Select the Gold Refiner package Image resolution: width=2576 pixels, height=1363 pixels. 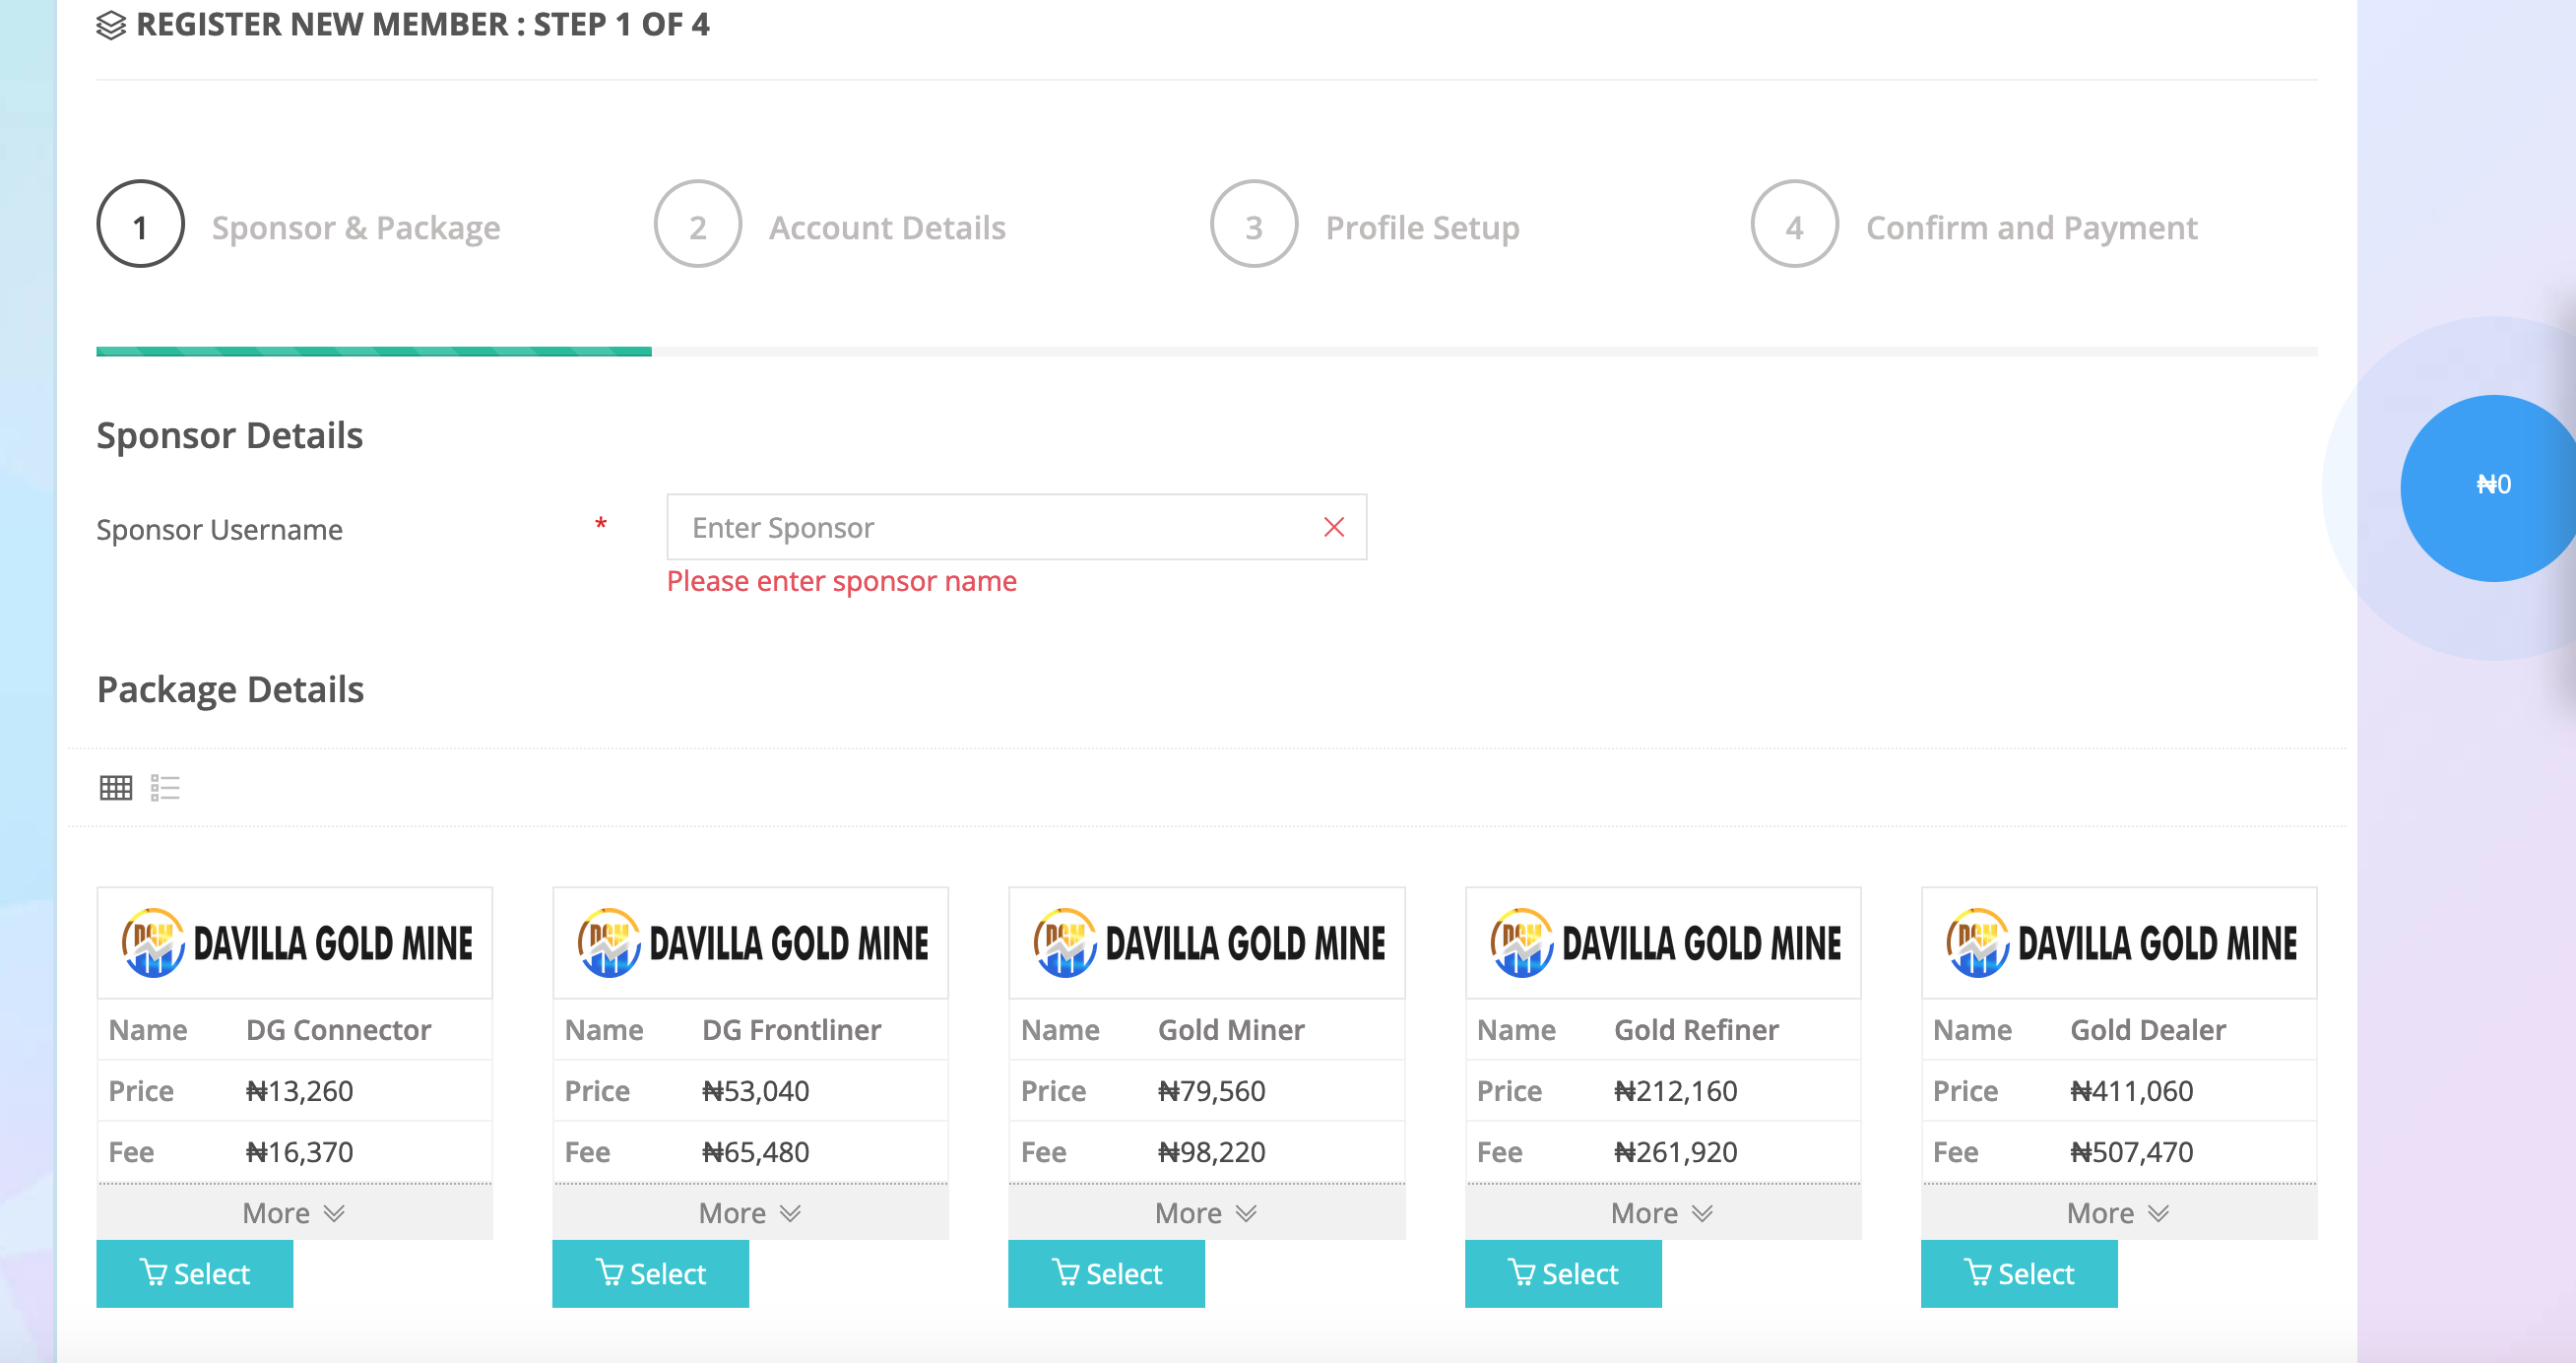click(x=1563, y=1274)
